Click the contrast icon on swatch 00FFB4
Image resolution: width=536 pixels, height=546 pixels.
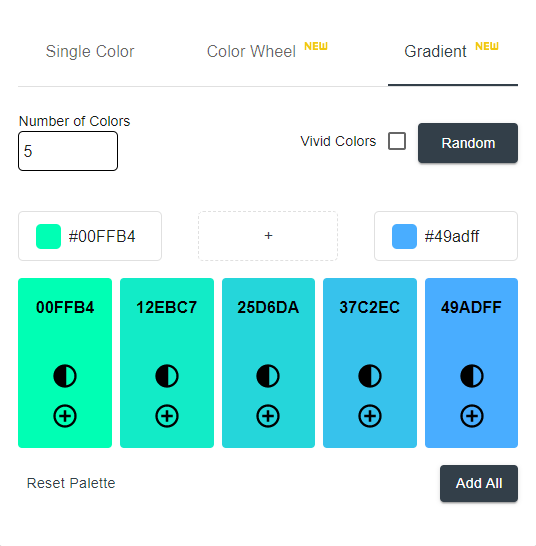[65, 376]
